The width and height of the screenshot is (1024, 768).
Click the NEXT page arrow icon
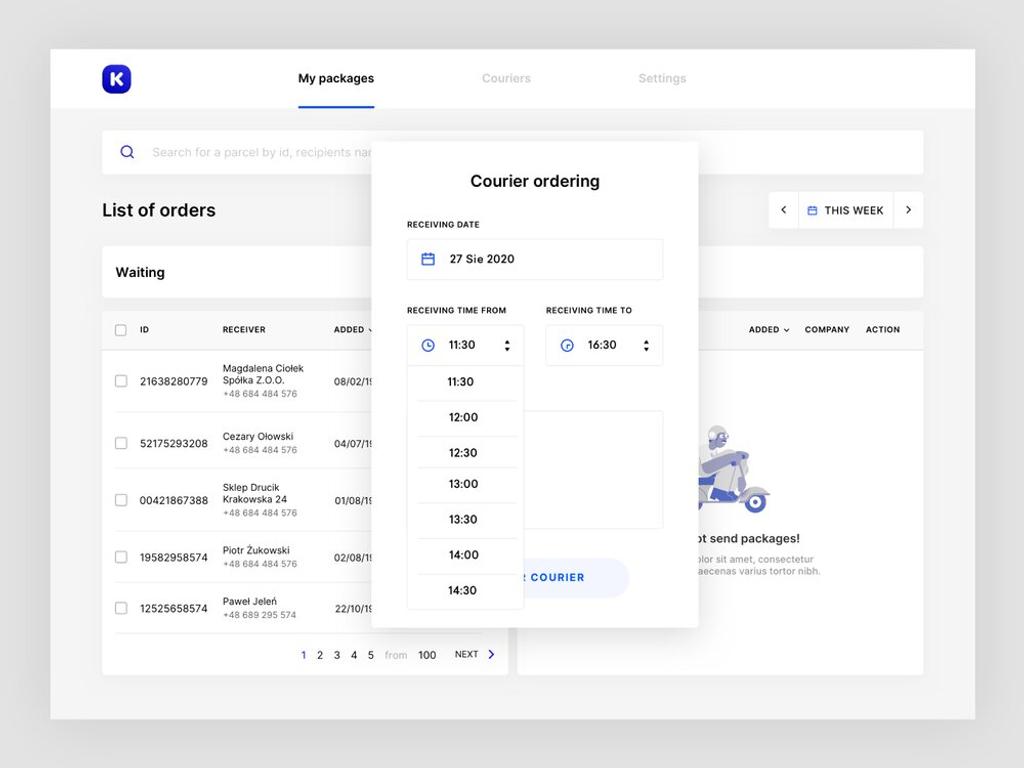[x=491, y=654]
